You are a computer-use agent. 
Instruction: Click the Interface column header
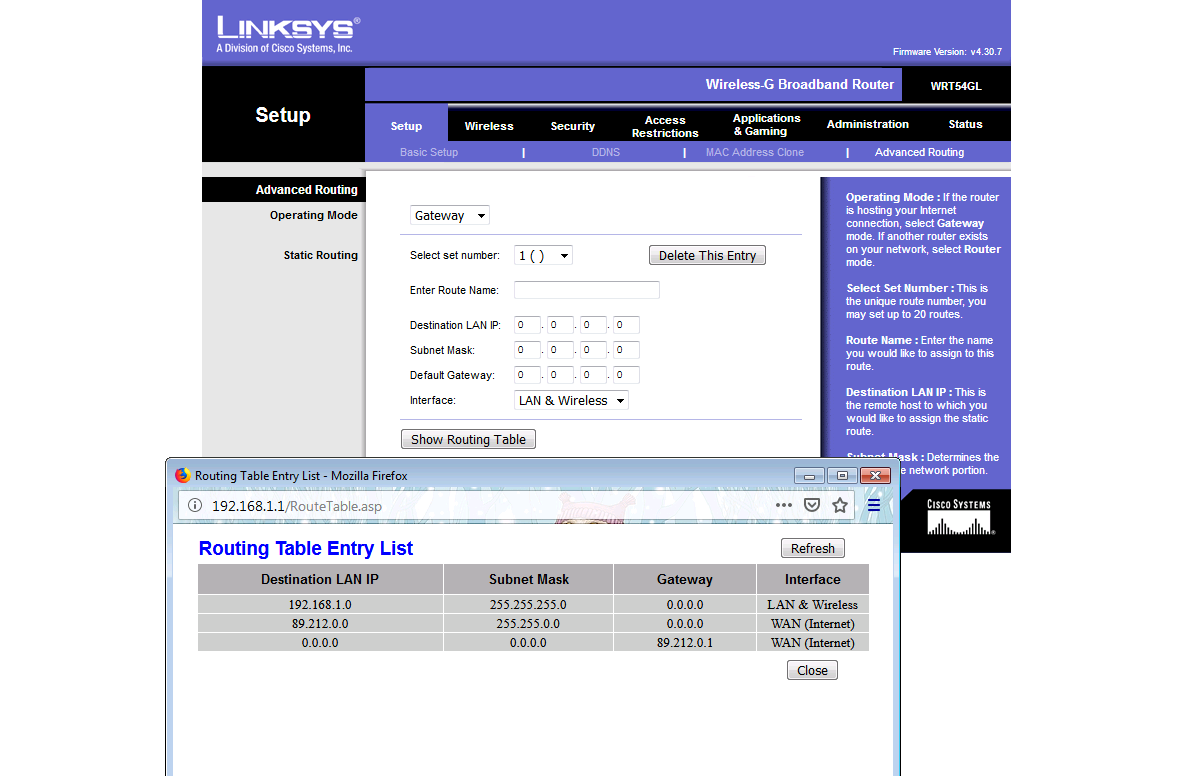[813, 579]
